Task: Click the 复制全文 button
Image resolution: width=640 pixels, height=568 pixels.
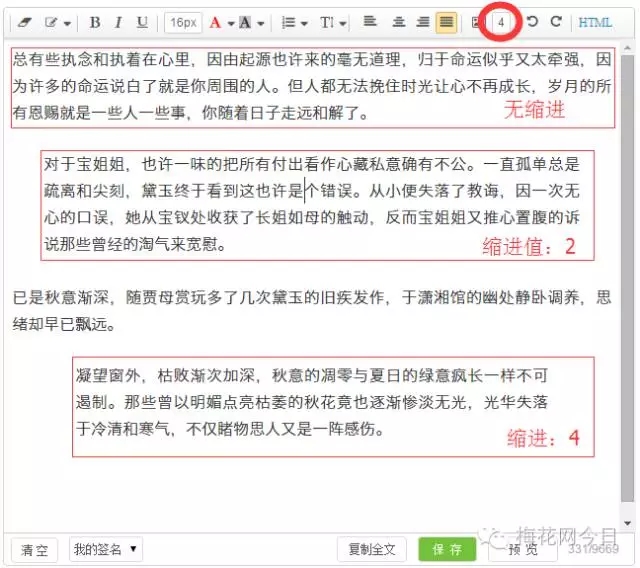Action: click(x=372, y=549)
